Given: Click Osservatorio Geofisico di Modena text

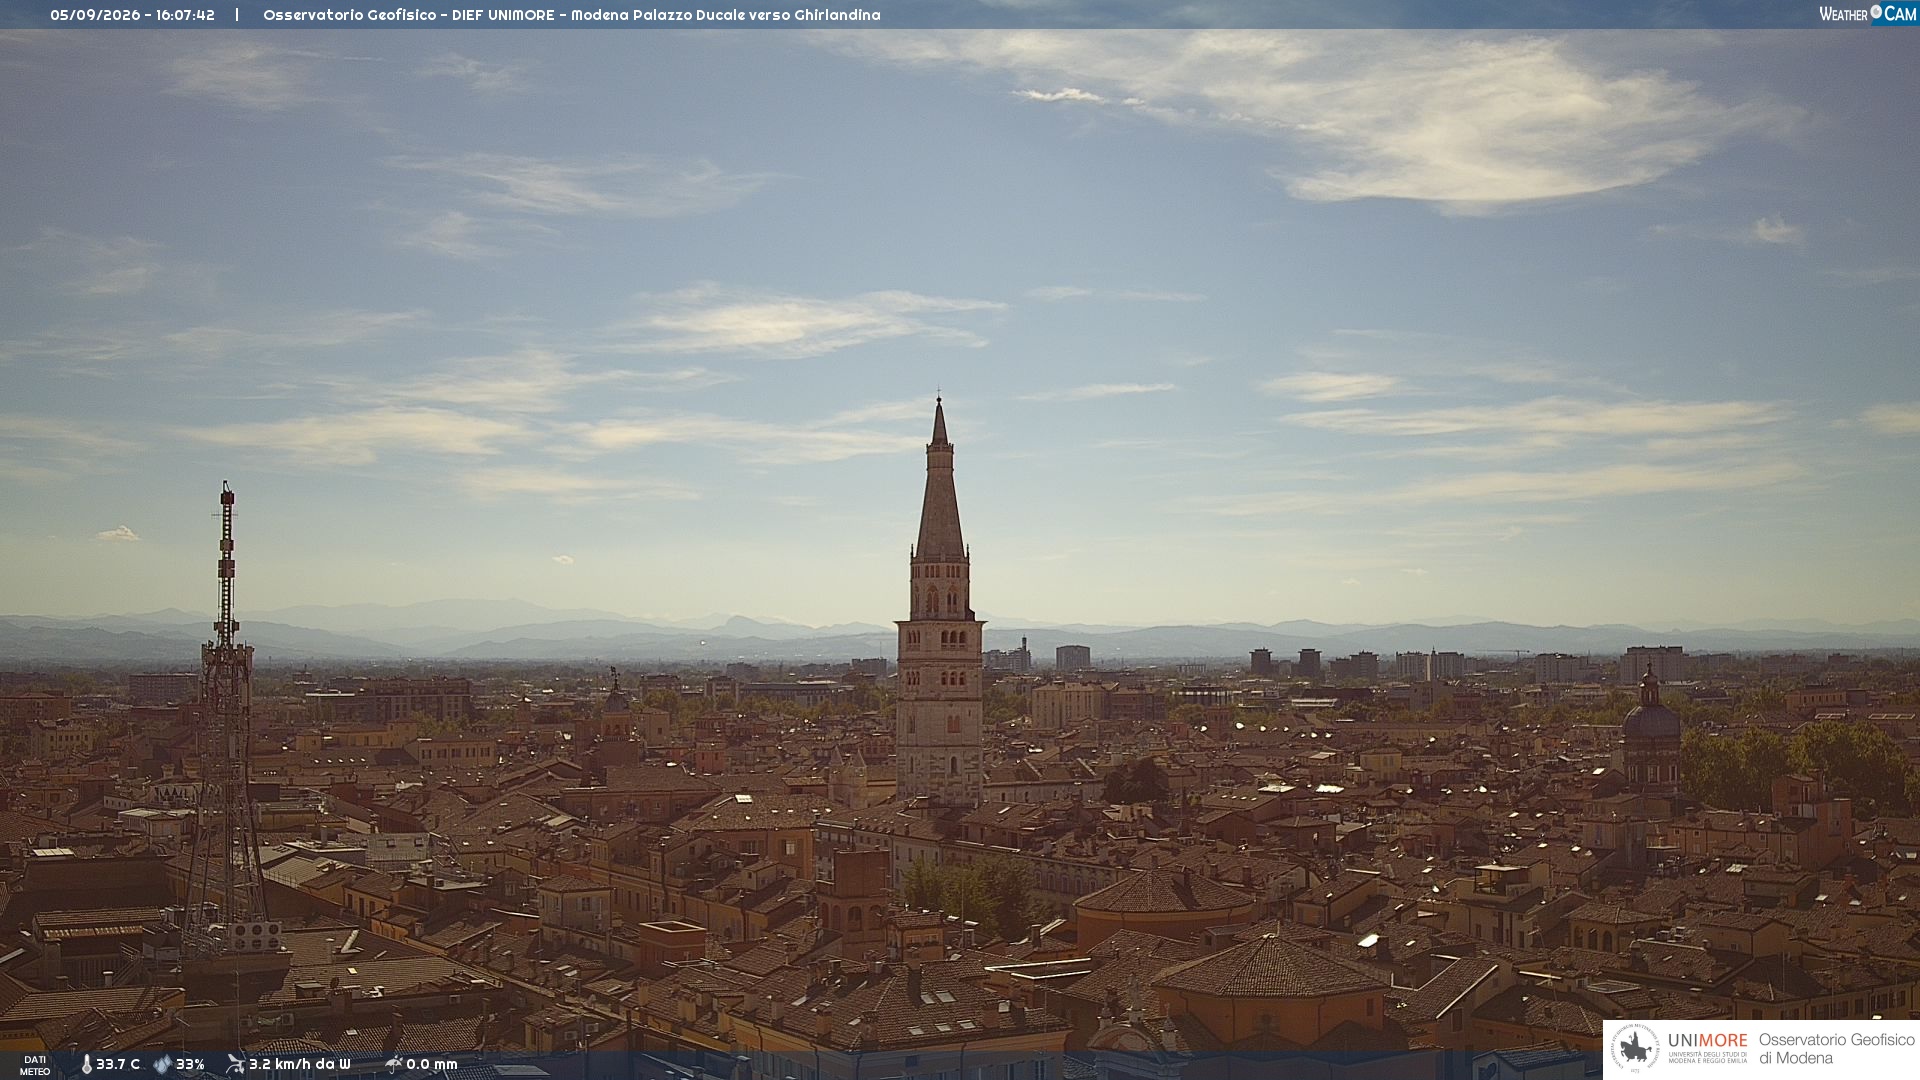Looking at the screenshot, I should (x=1836, y=1049).
